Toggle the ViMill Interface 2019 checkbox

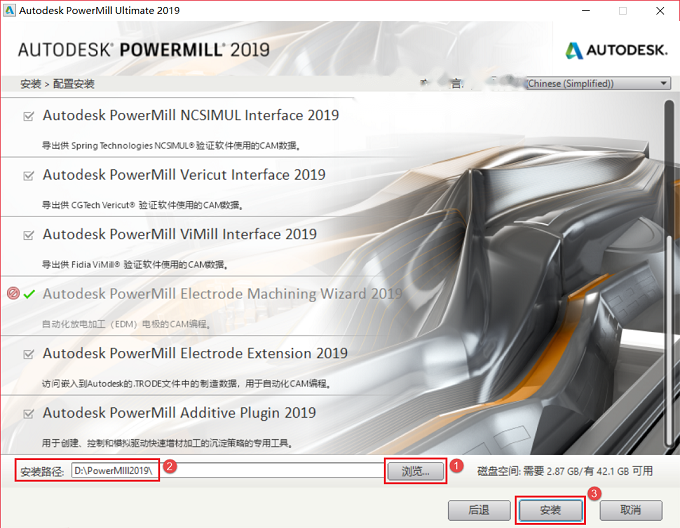pyautogui.click(x=29, y=235)
